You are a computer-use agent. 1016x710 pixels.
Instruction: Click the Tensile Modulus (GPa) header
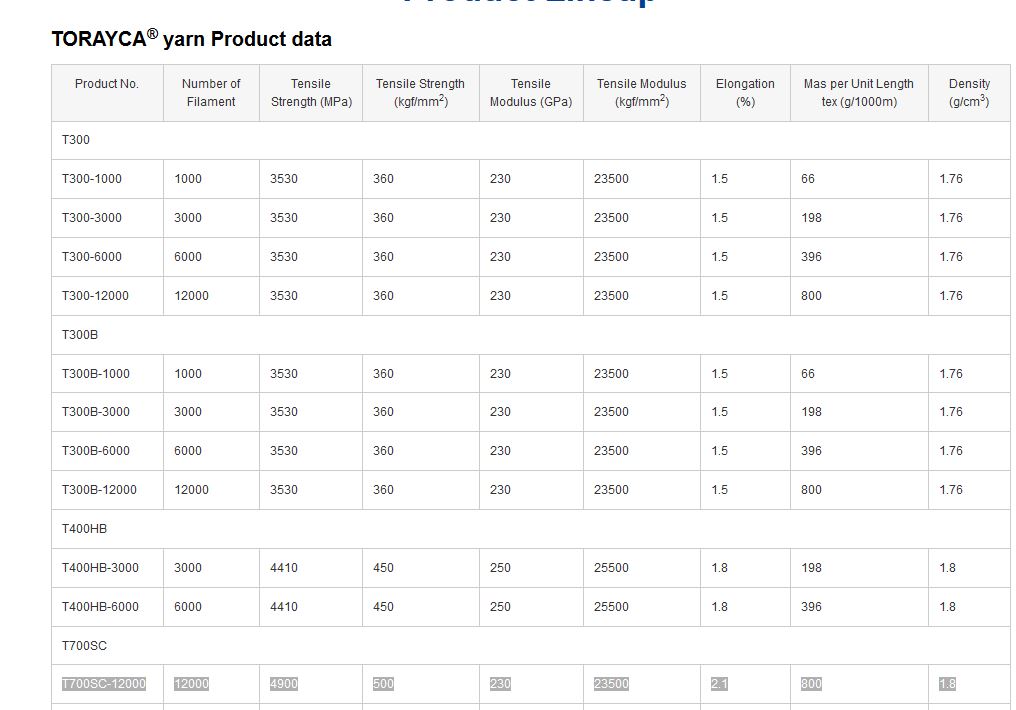530,93
